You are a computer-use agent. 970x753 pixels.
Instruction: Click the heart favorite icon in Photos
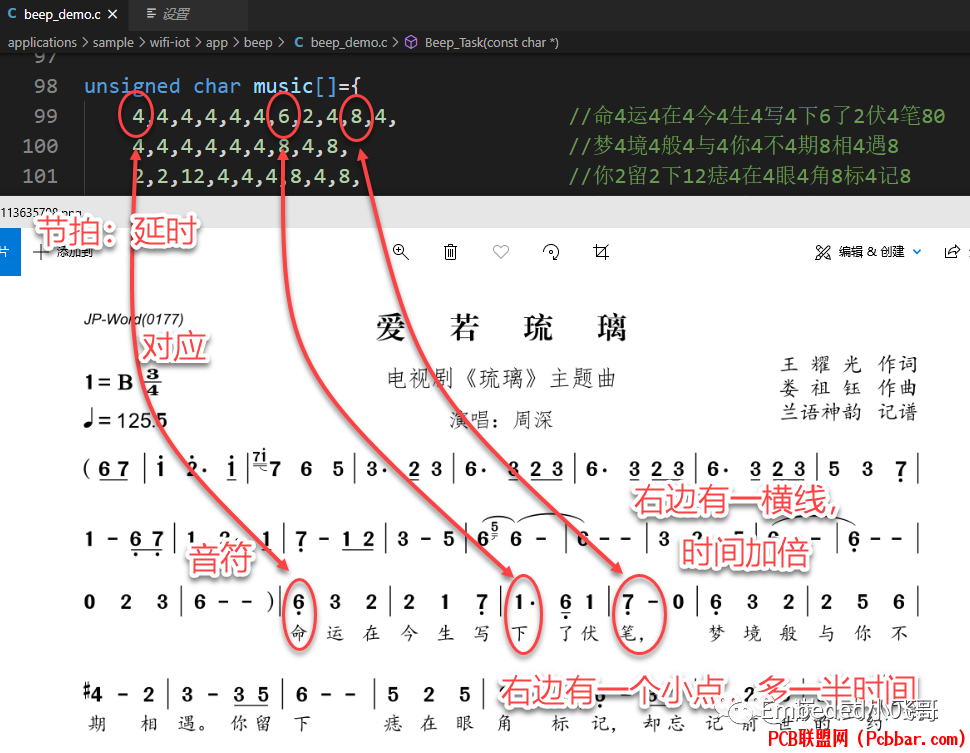[500, 252]
